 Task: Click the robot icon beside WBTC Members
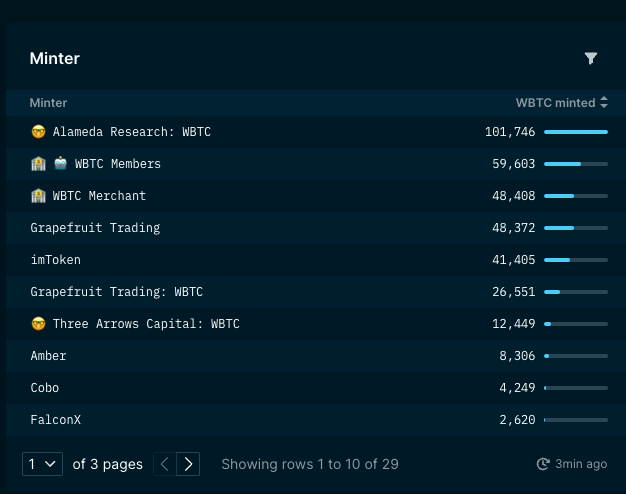[x=60, y=163]
